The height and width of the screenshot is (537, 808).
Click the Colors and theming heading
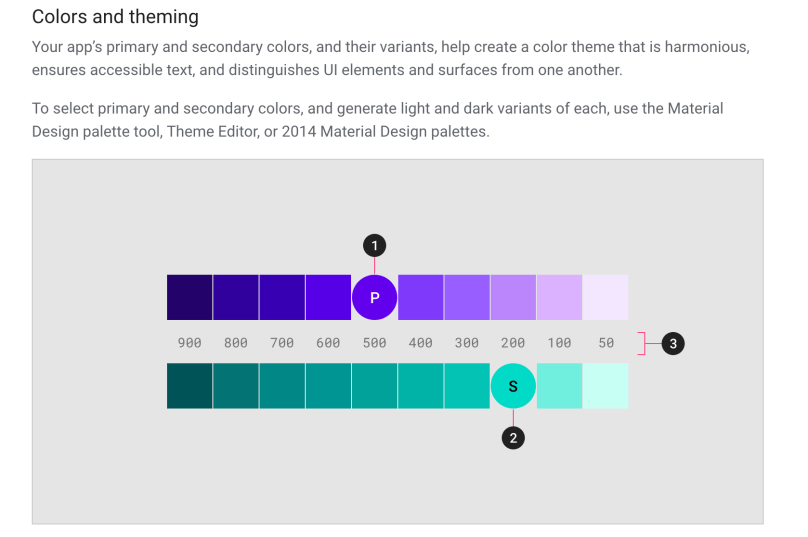(115, 17)
